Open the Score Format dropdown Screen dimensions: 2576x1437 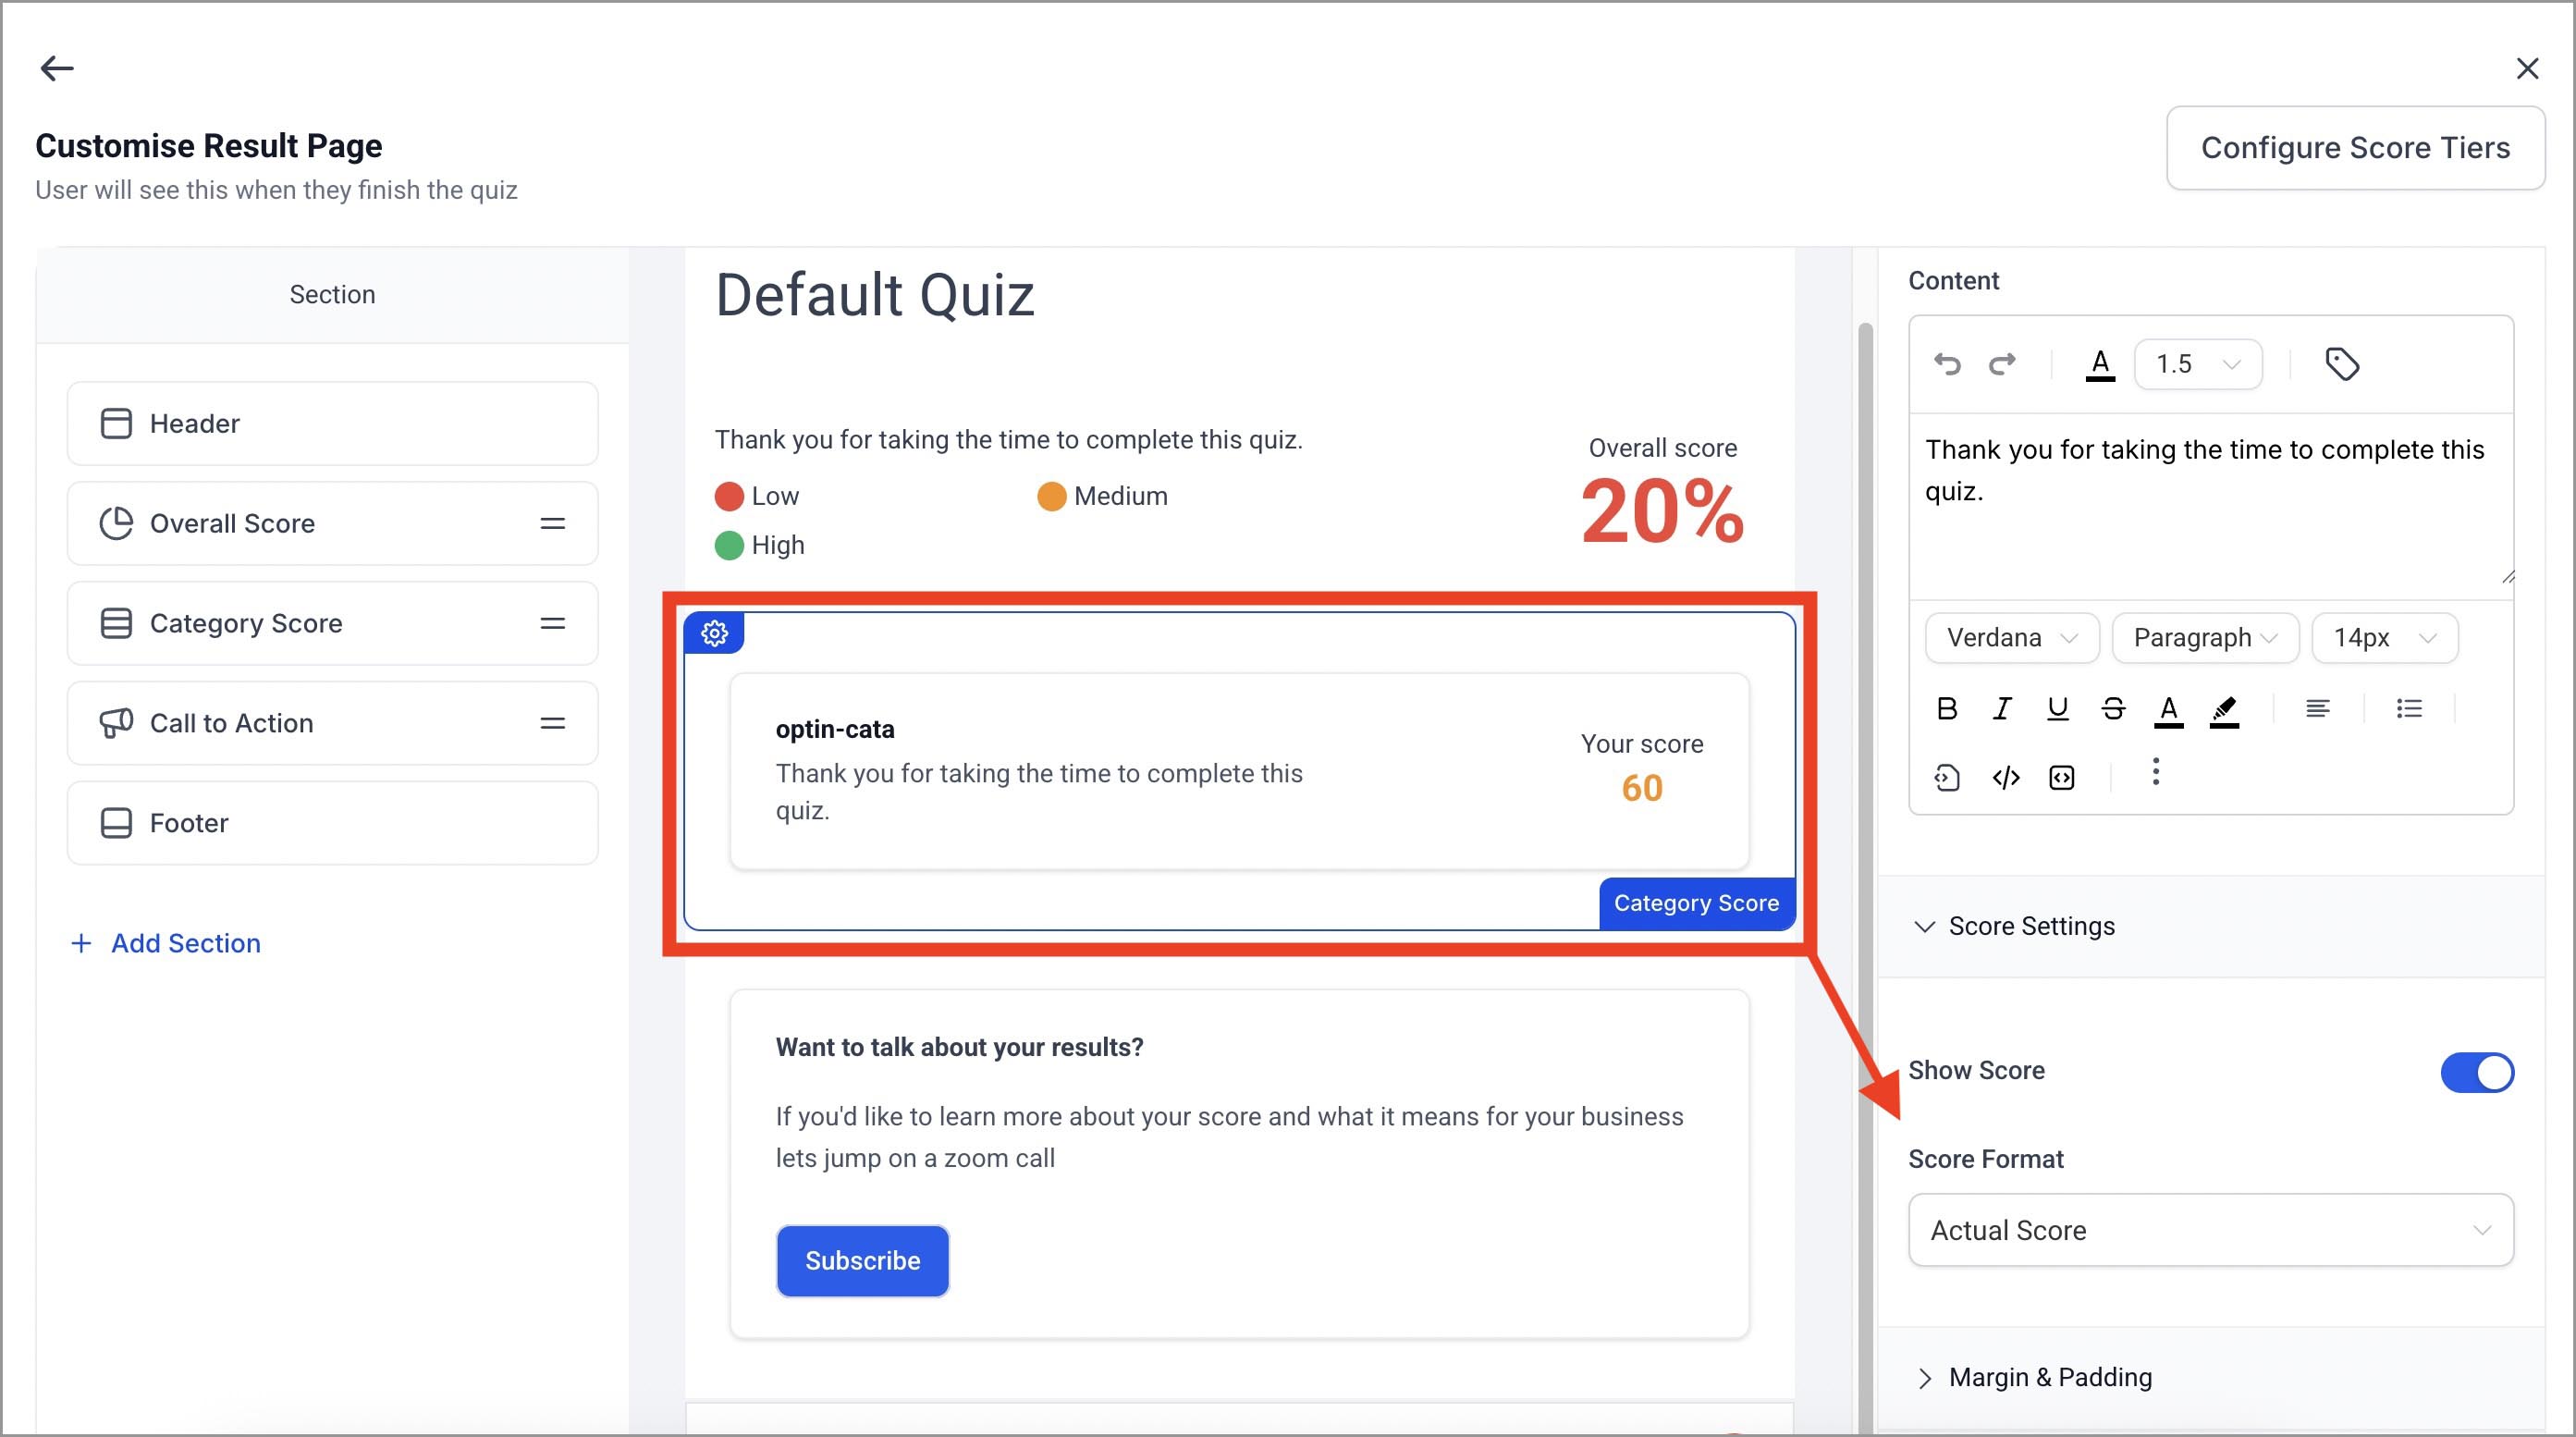tap(2210, 1230)
